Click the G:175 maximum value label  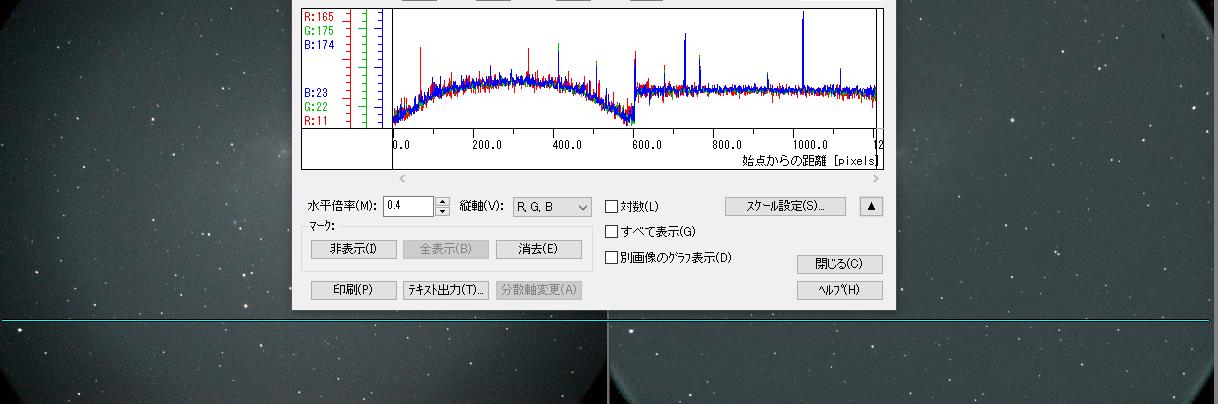pos(318,31)
